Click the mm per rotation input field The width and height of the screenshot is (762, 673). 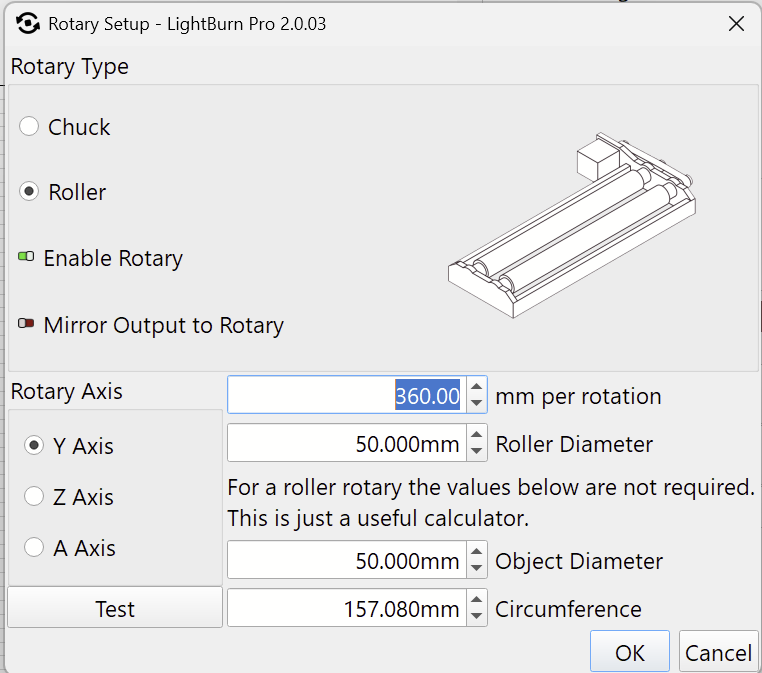pyautogui.click(x=347, y=395)
